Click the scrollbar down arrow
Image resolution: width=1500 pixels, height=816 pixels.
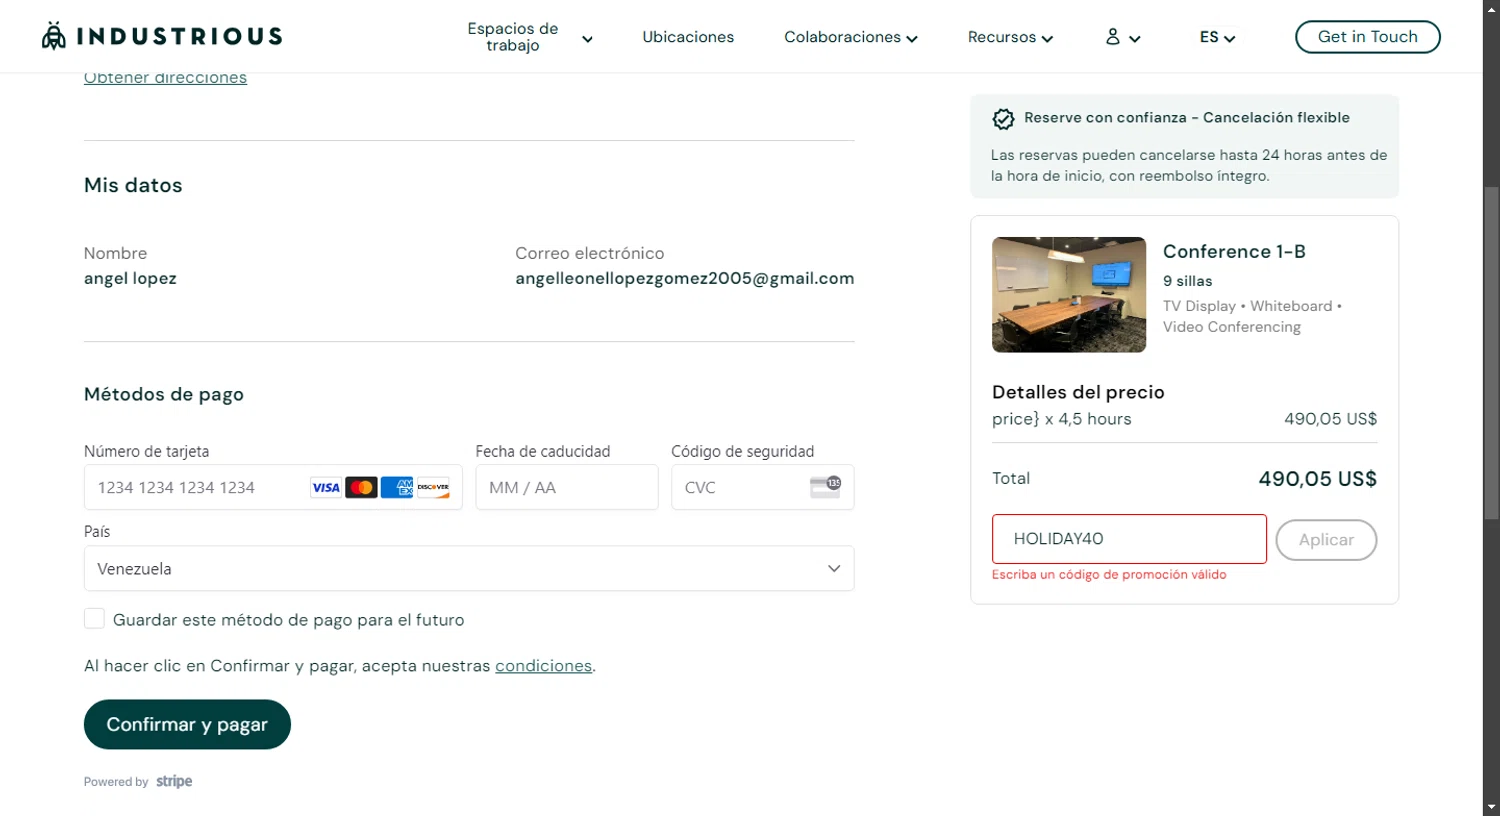1491,807
